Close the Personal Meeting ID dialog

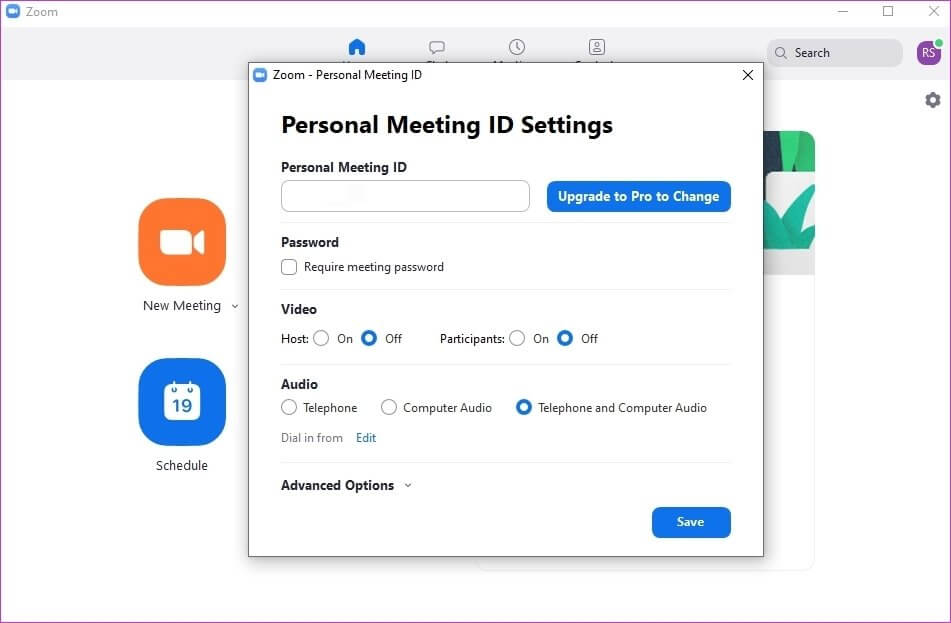pos(748,75)
